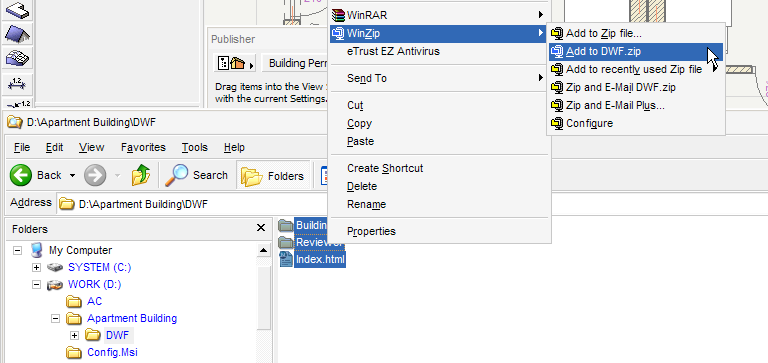Click the Reviewer folder icon
768x363 pixels.
coord(286,242)
